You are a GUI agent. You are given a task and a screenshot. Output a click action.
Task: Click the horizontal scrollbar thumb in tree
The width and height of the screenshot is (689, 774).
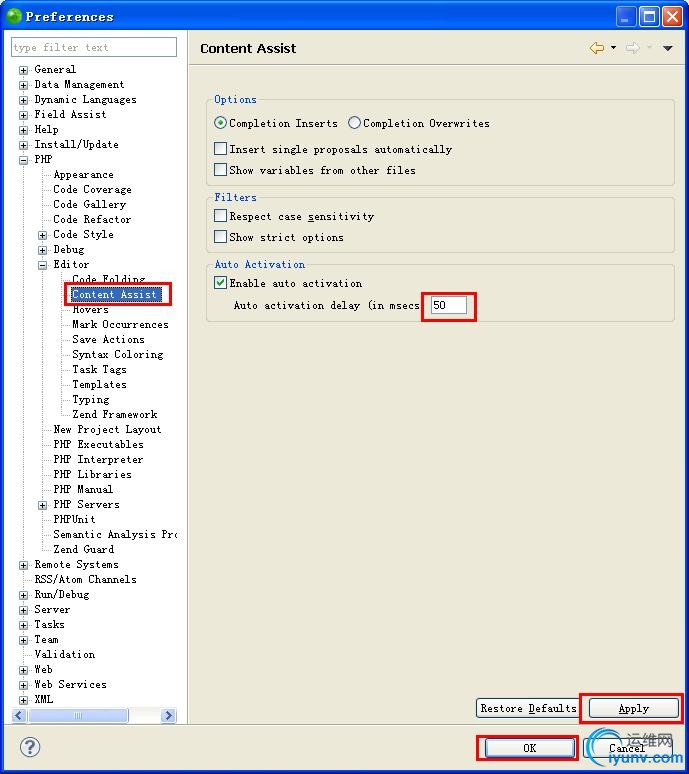pos(78,715)
